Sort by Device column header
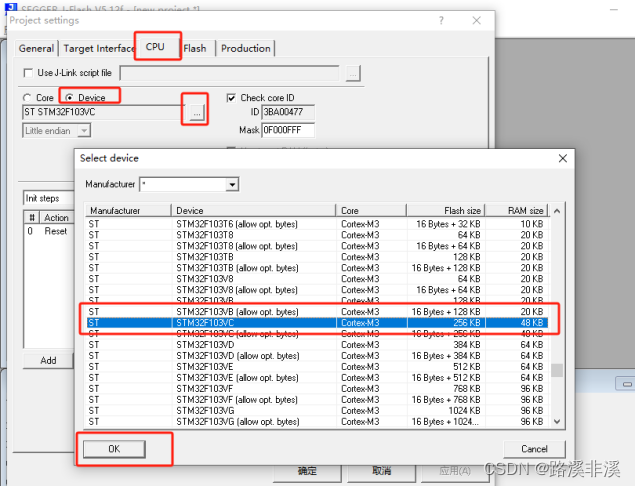 254,210
